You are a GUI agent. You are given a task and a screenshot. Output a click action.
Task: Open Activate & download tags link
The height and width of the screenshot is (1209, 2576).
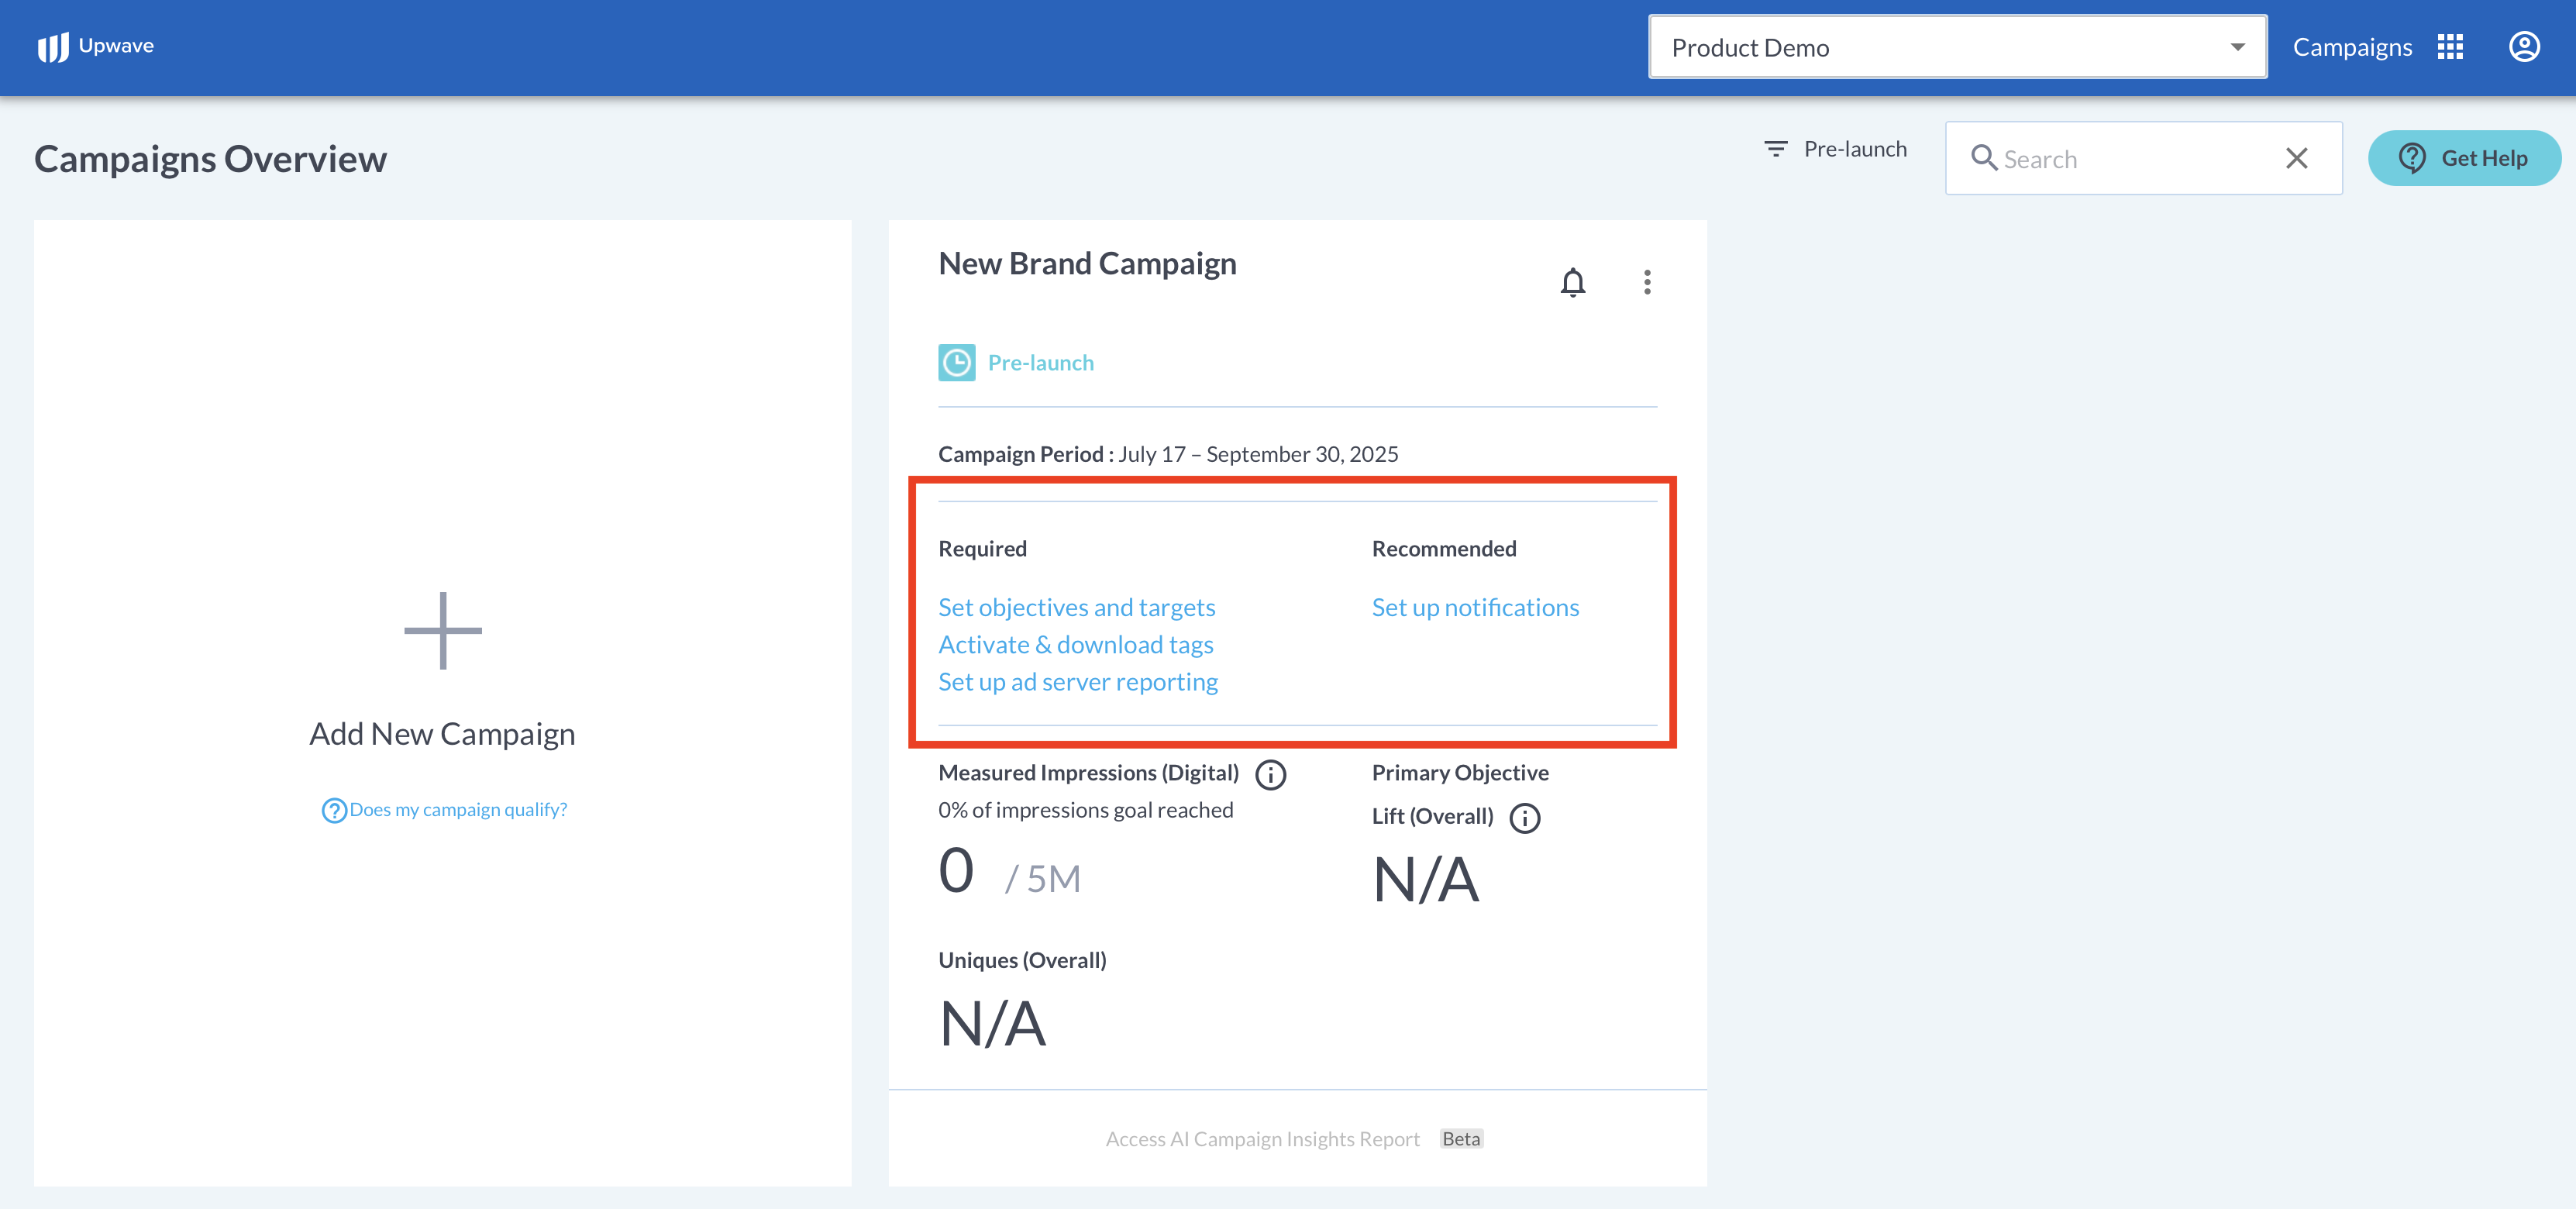point(1075,644)
